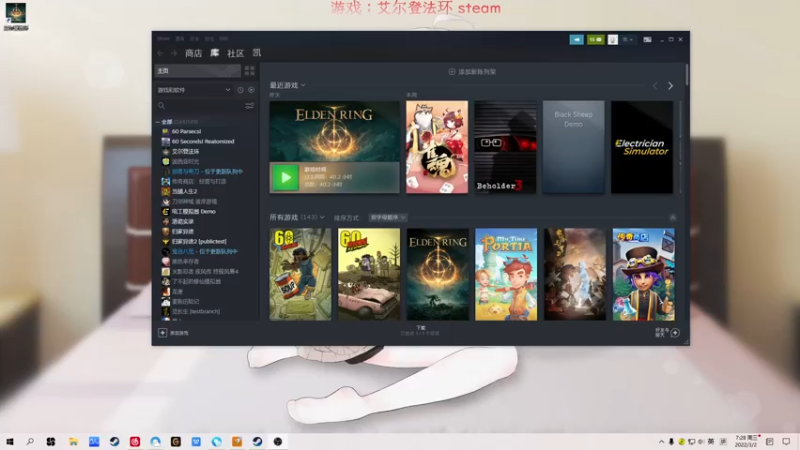Toggle sort by recent activity clock icon
The height and width of the screenshot is (450, 800).
coord(240,90)
